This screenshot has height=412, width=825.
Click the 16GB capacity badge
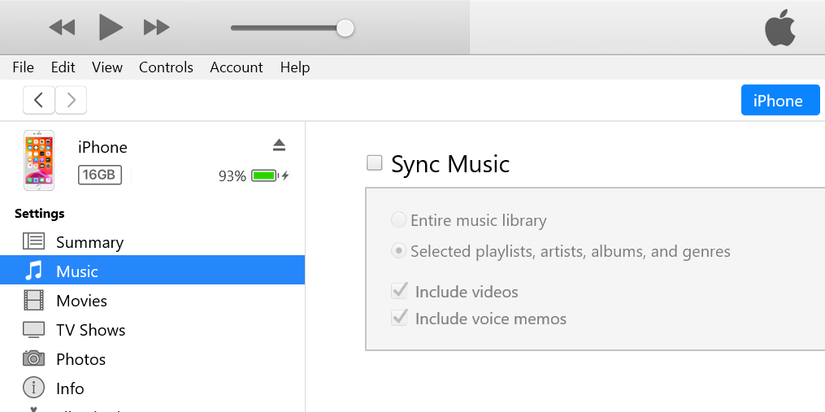point(99,175)
